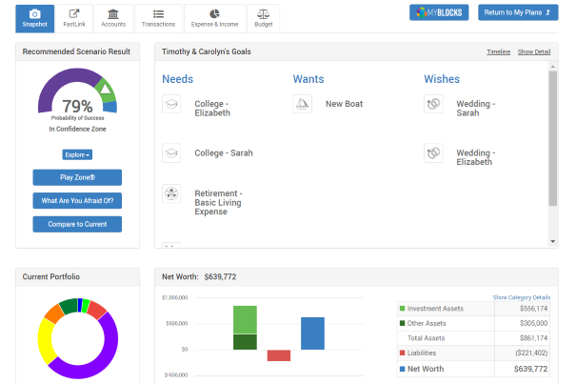
Task: Click the goals panel scroll down arrow
Action: point(553,241)
